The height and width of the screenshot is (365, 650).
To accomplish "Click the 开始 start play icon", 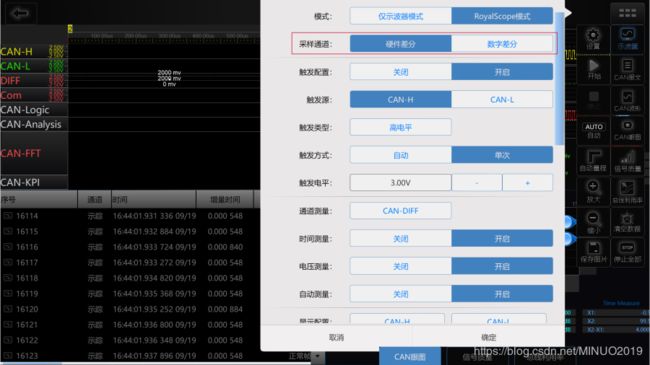I will click(593, 69).
